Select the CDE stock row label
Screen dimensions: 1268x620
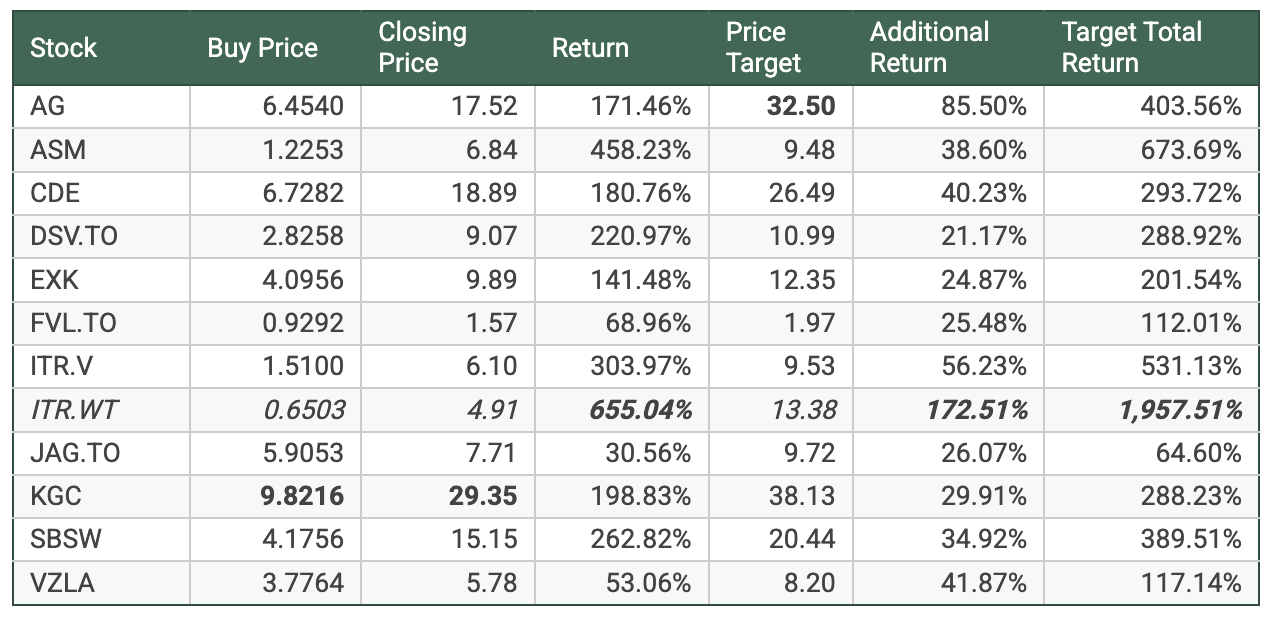(x=55, y=193)
